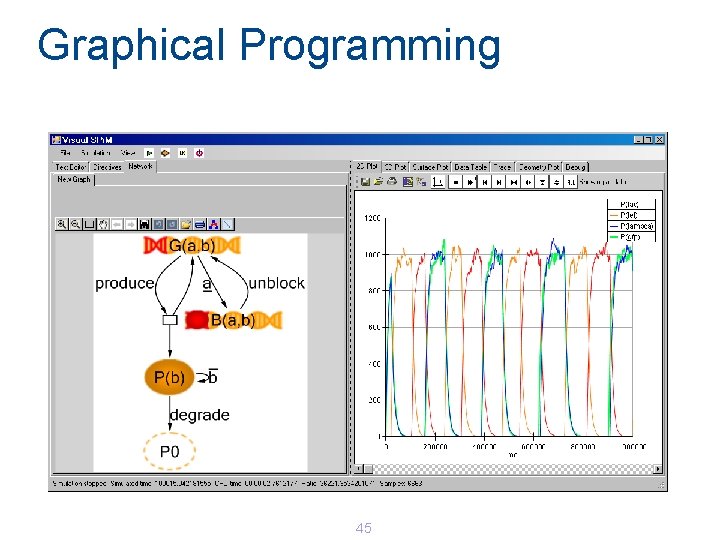This screenshot has height=540, width=720.
Task: Click the purple power stop icon
Action: (199, 153)
